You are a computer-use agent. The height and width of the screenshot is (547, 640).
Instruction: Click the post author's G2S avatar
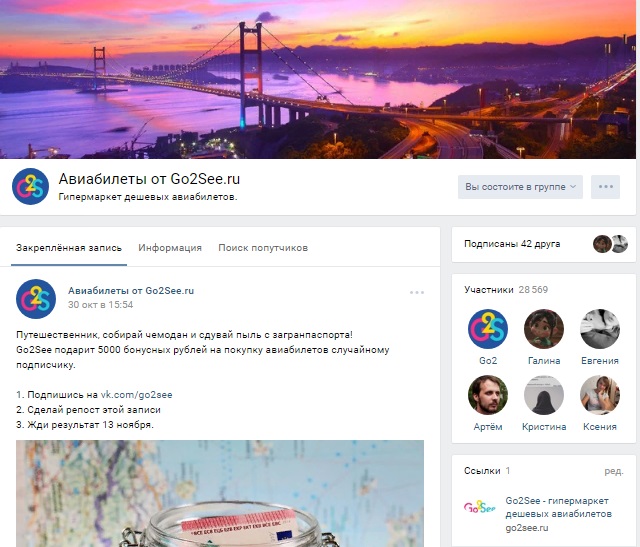[x=36, y=299]
